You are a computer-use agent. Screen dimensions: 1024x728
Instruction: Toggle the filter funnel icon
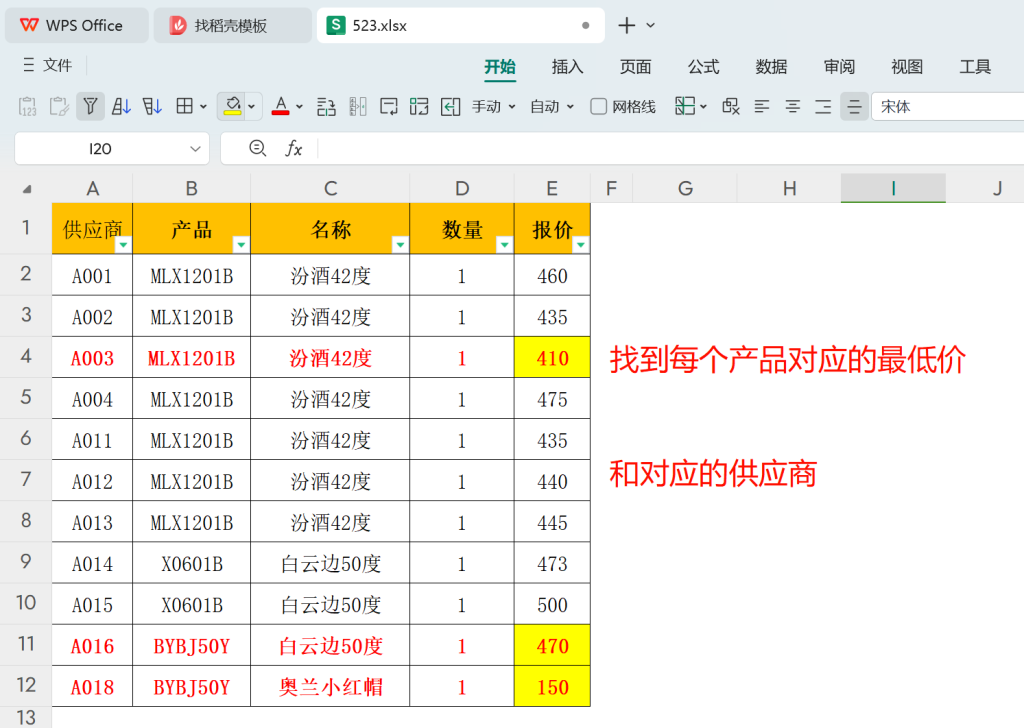[x=90, y=106]
